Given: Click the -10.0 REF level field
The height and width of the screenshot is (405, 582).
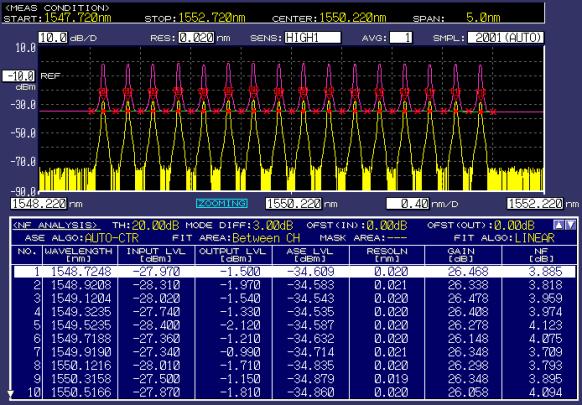Looking at the screenshot, I should 19,76.
